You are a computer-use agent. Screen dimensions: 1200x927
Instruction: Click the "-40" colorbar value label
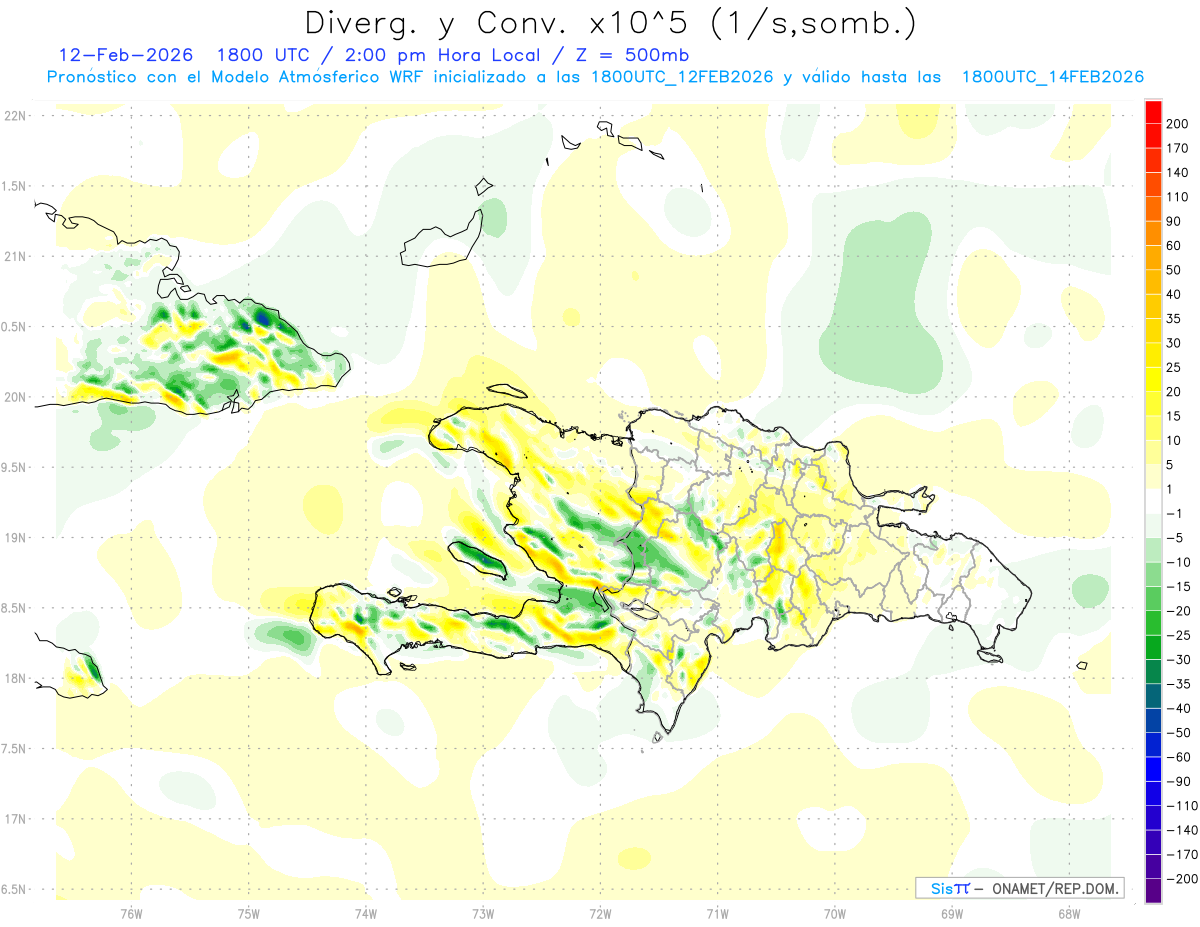coord(1178,708)
